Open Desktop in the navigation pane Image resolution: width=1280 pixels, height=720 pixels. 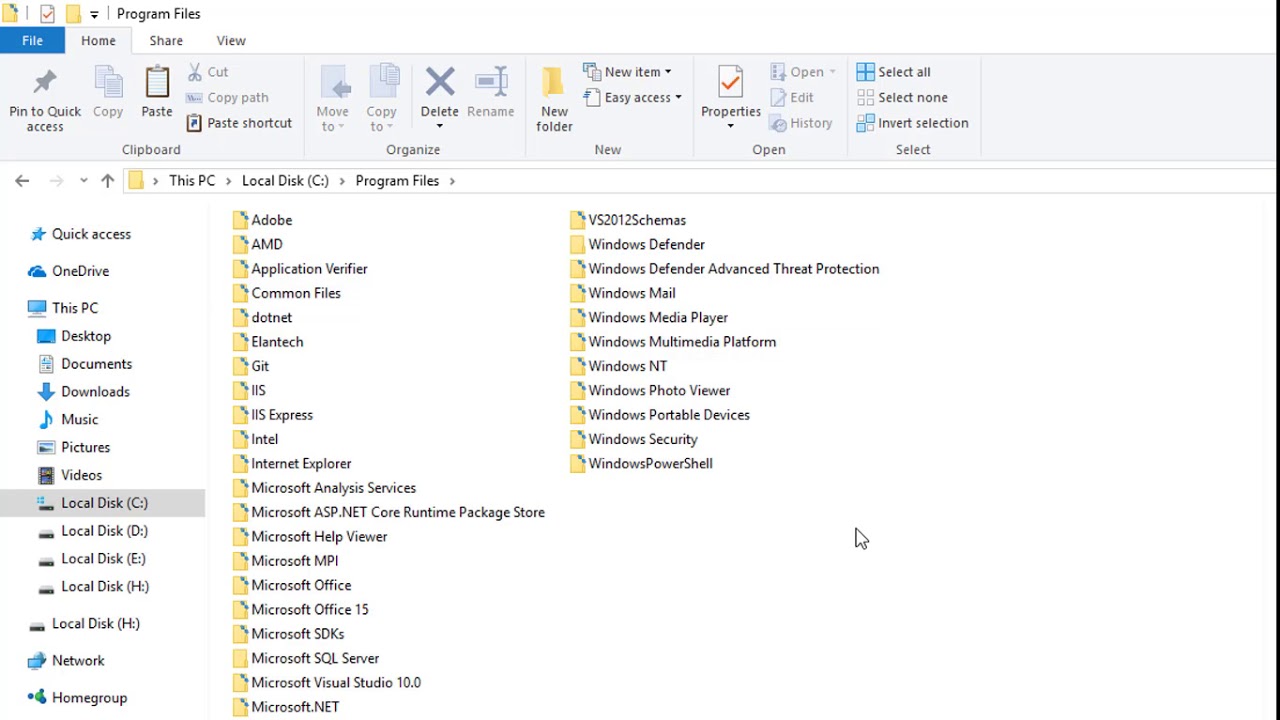(x=74, y=336)
